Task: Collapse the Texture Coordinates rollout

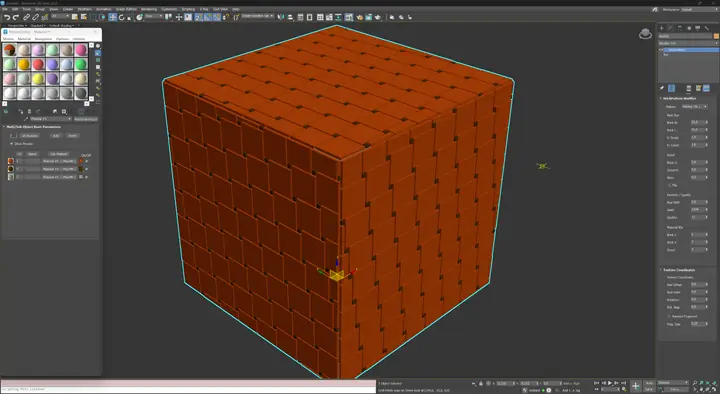Action: coord(678,270)
